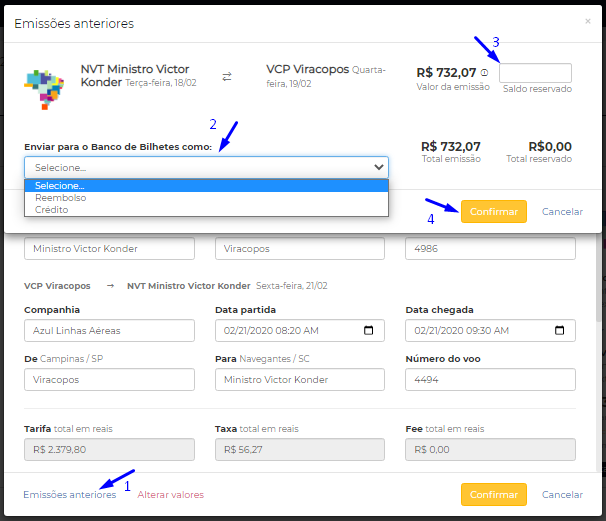Select the Selecione... option in list

[206, 185]
